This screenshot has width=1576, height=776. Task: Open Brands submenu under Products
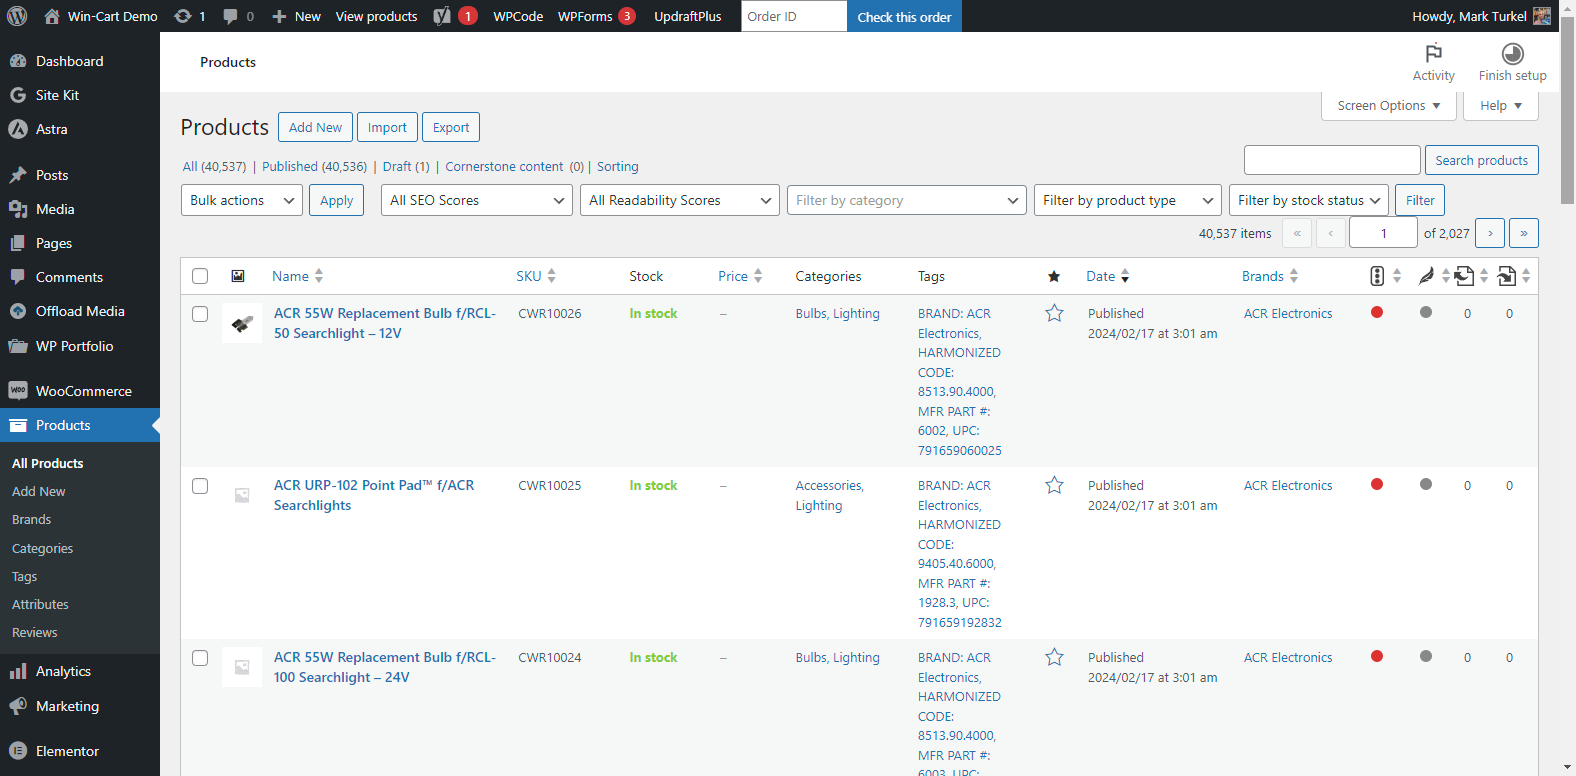[x=31, y=520]
